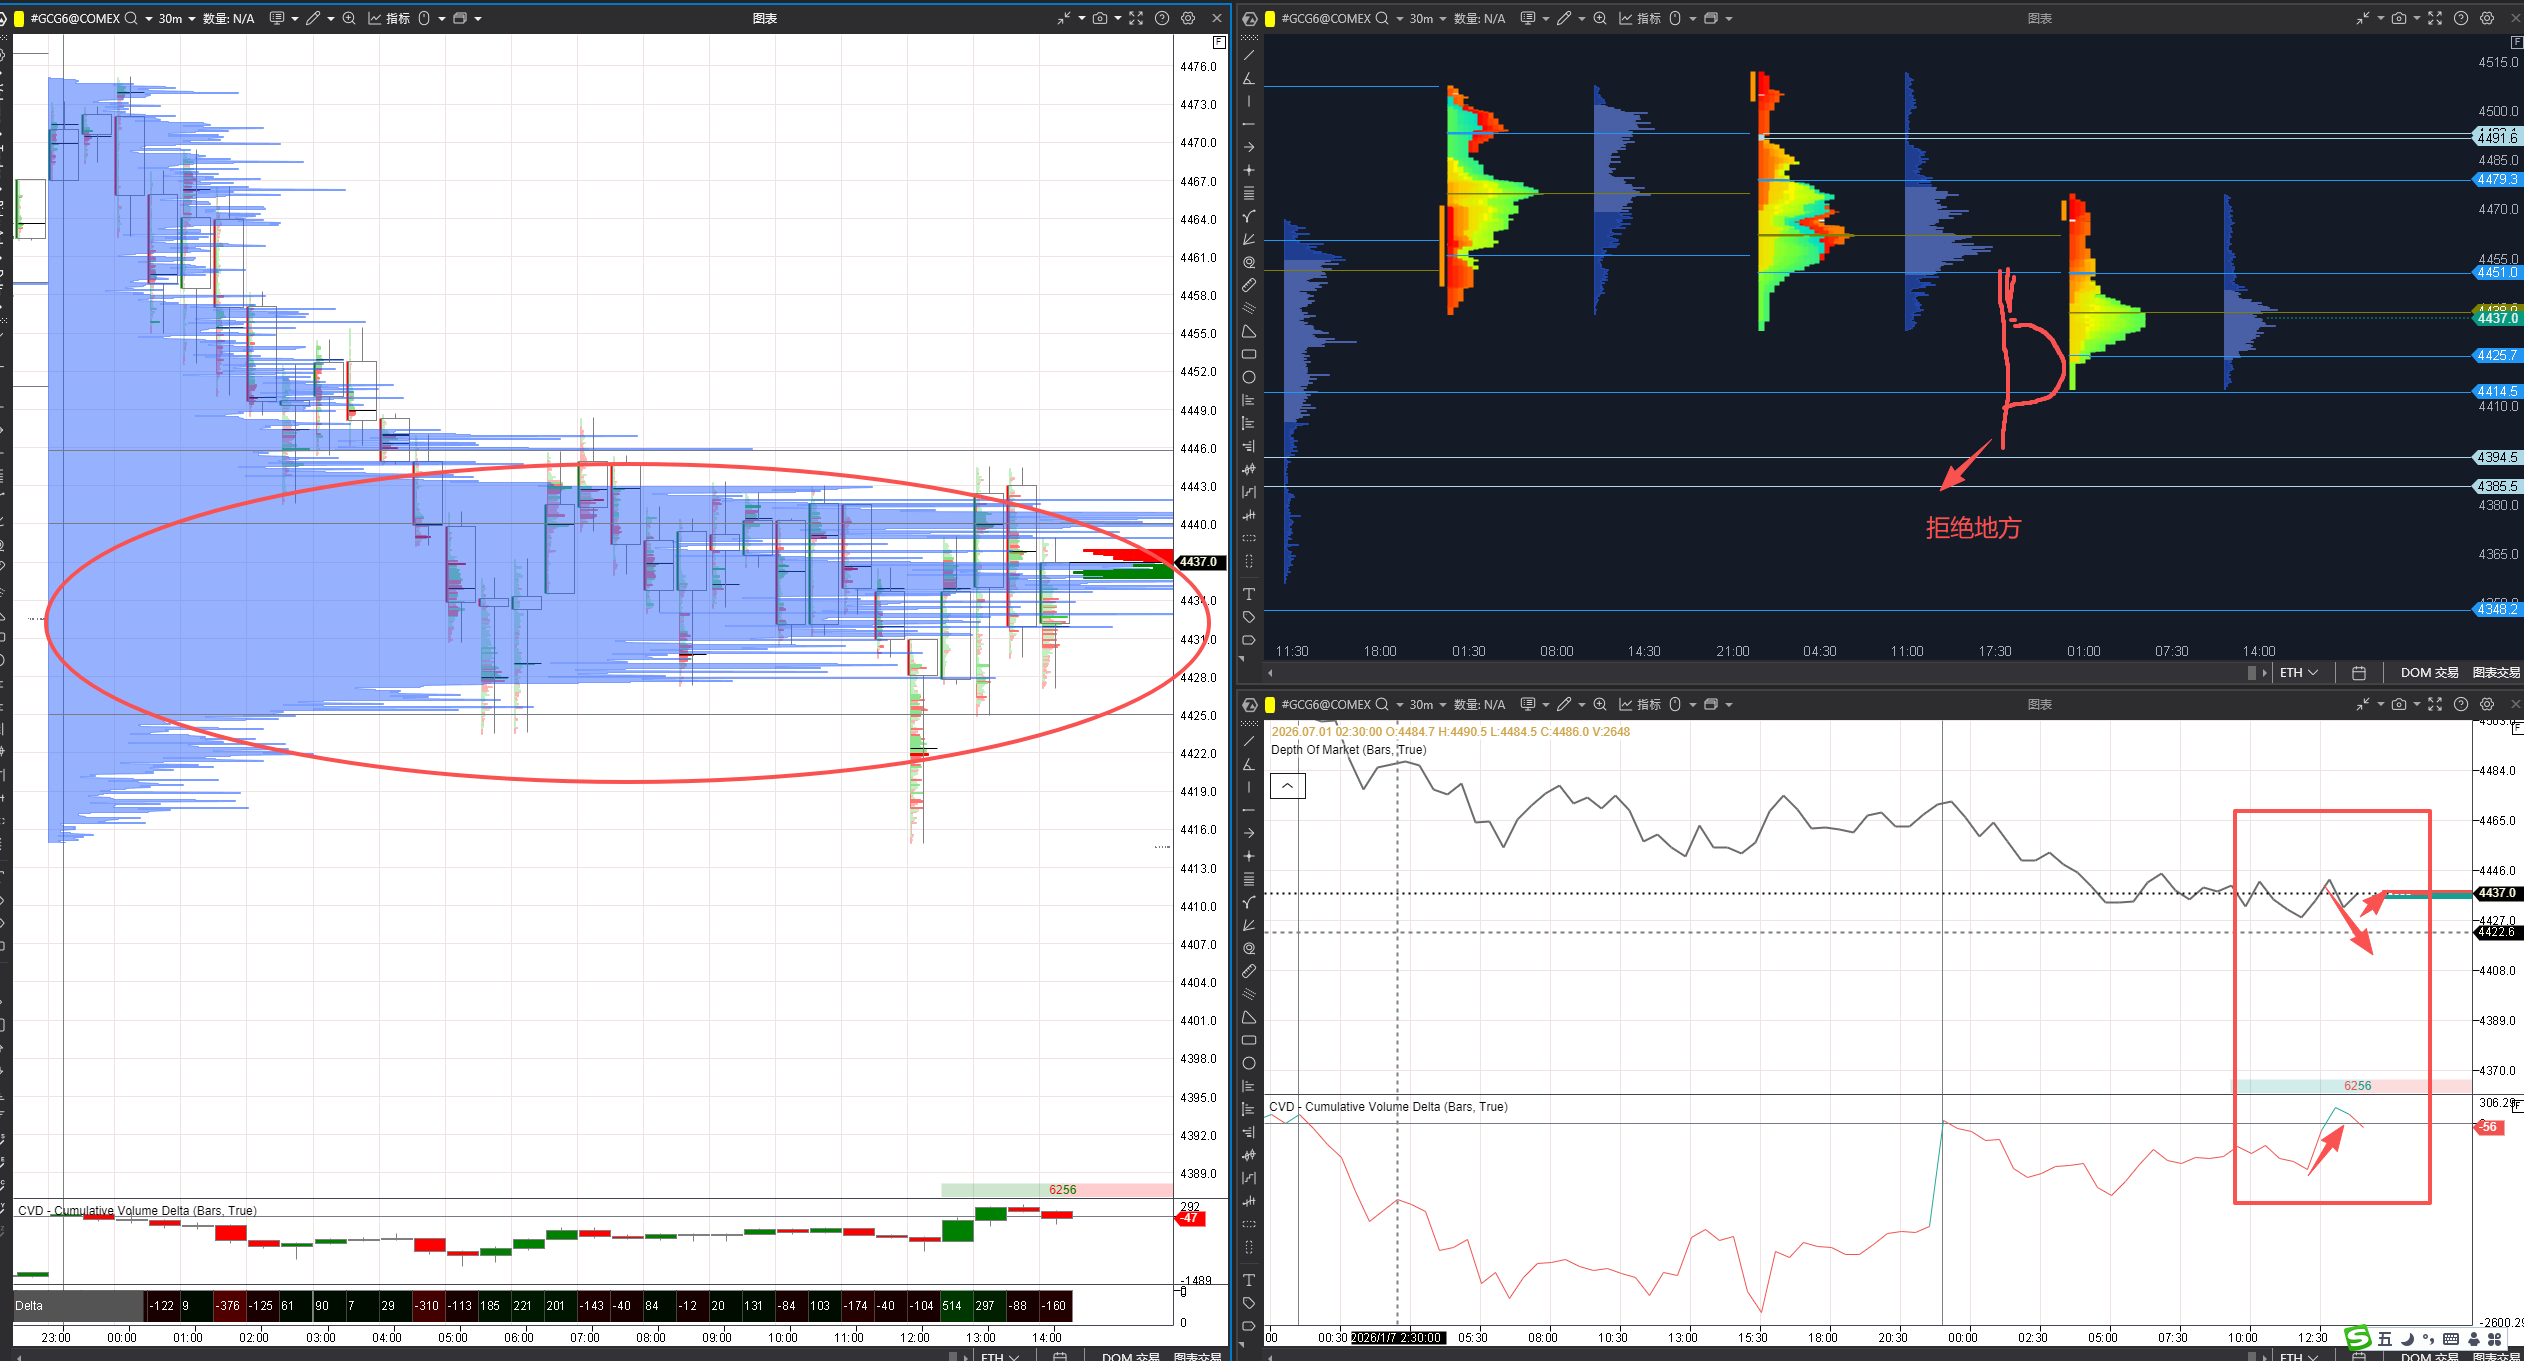The height and width of the screenshot is (1361, 2524).
Task: Click the collapse arrow button below Depth Of Market label
Action: (1287, 786)
